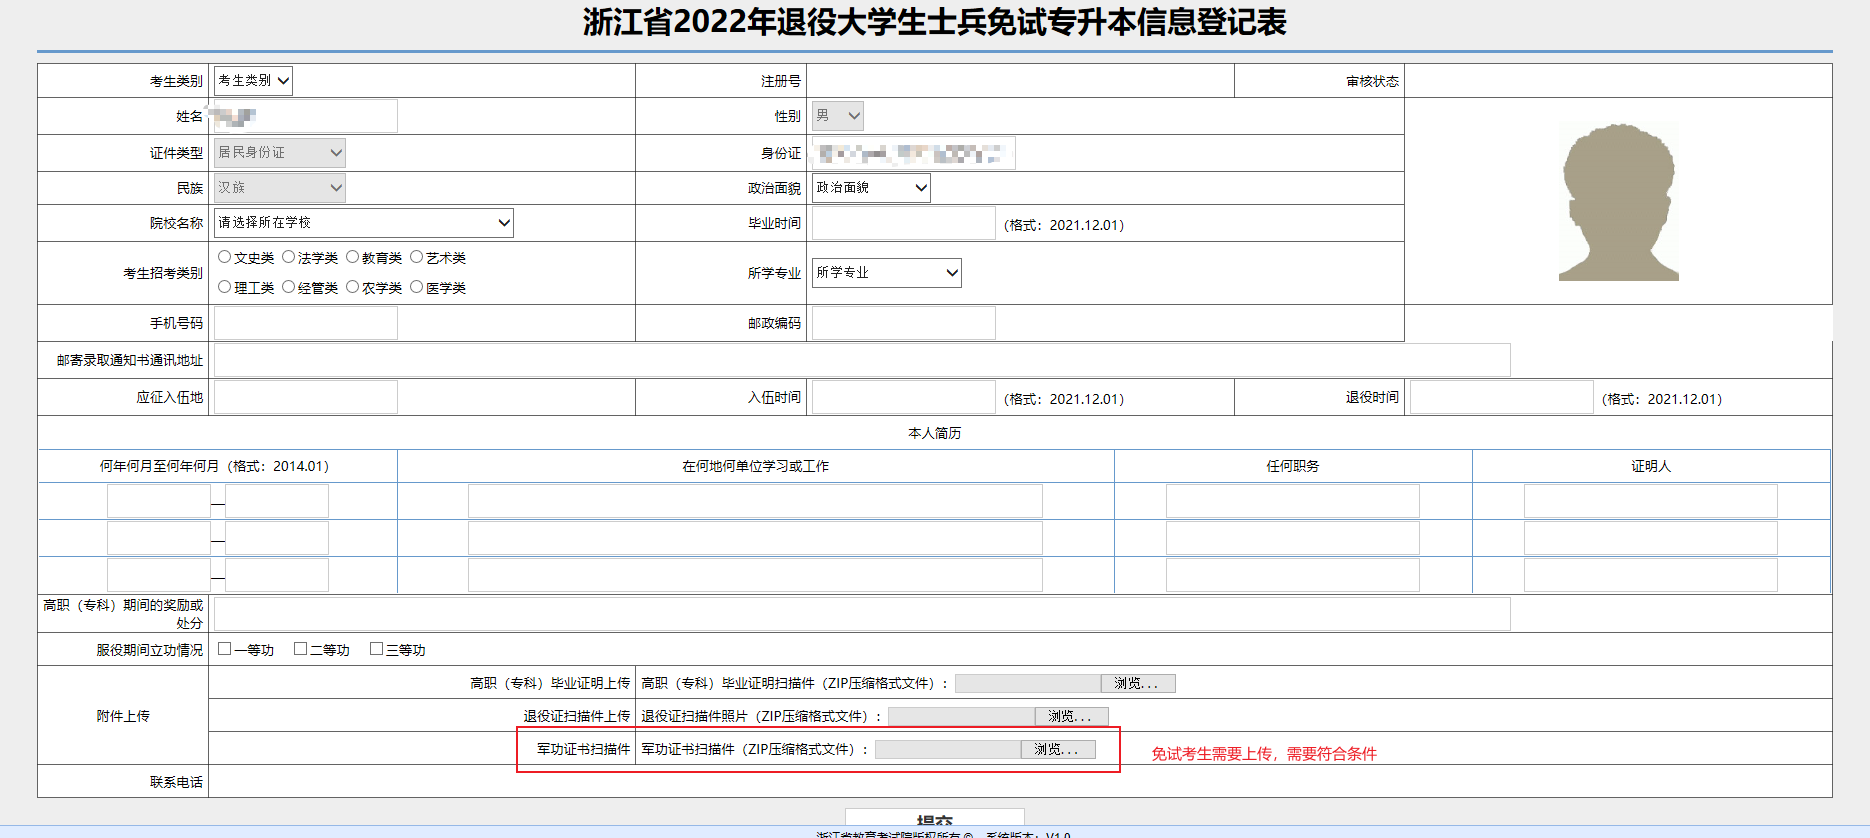Expand the 所学专业 major dropdown
1870x838 pixels.
(886, 273)
